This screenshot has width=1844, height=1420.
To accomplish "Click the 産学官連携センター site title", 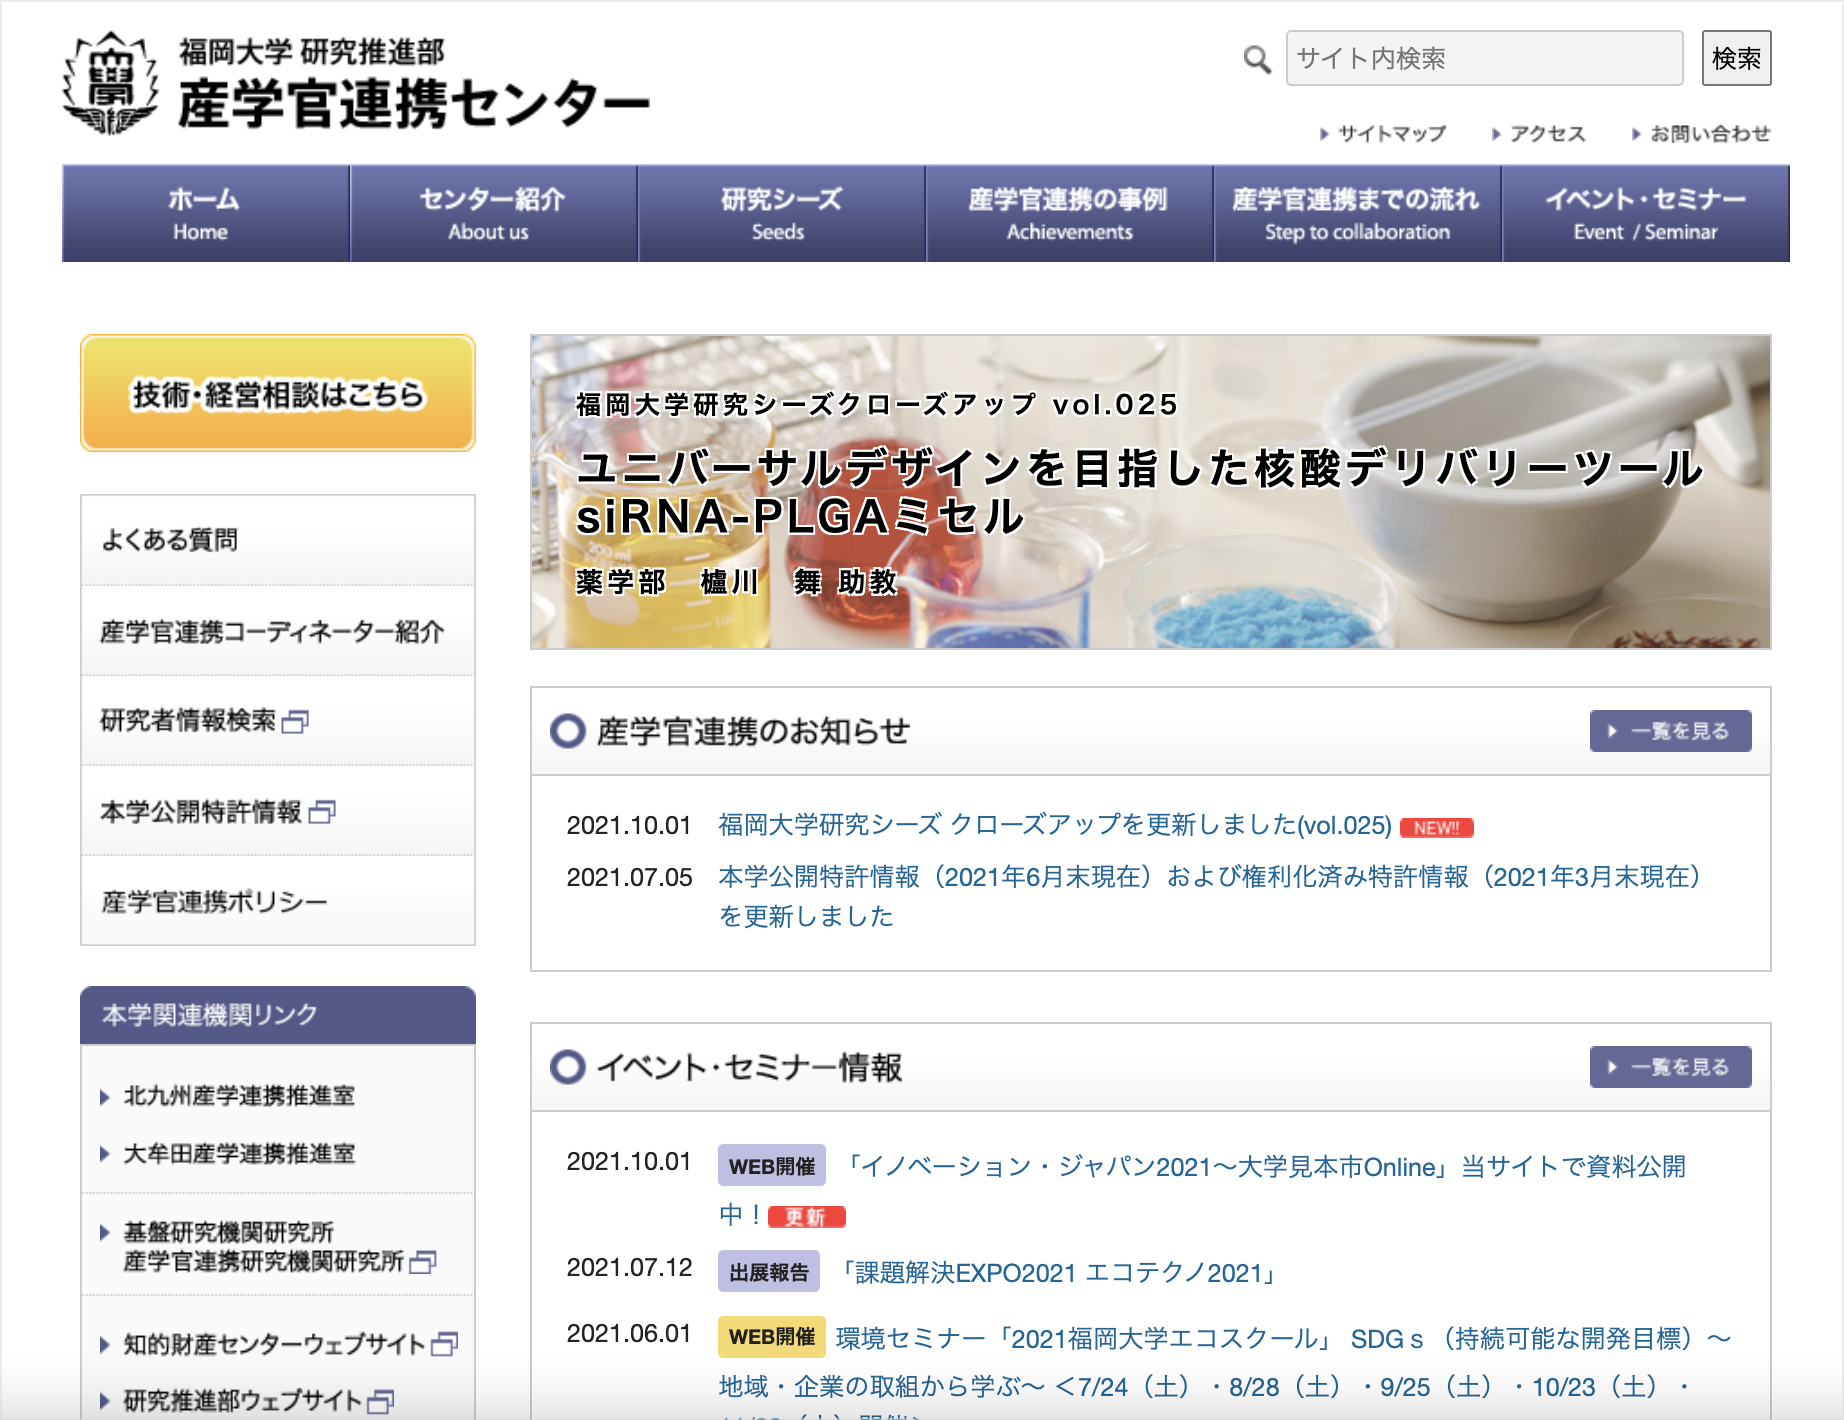I will 414,104.
